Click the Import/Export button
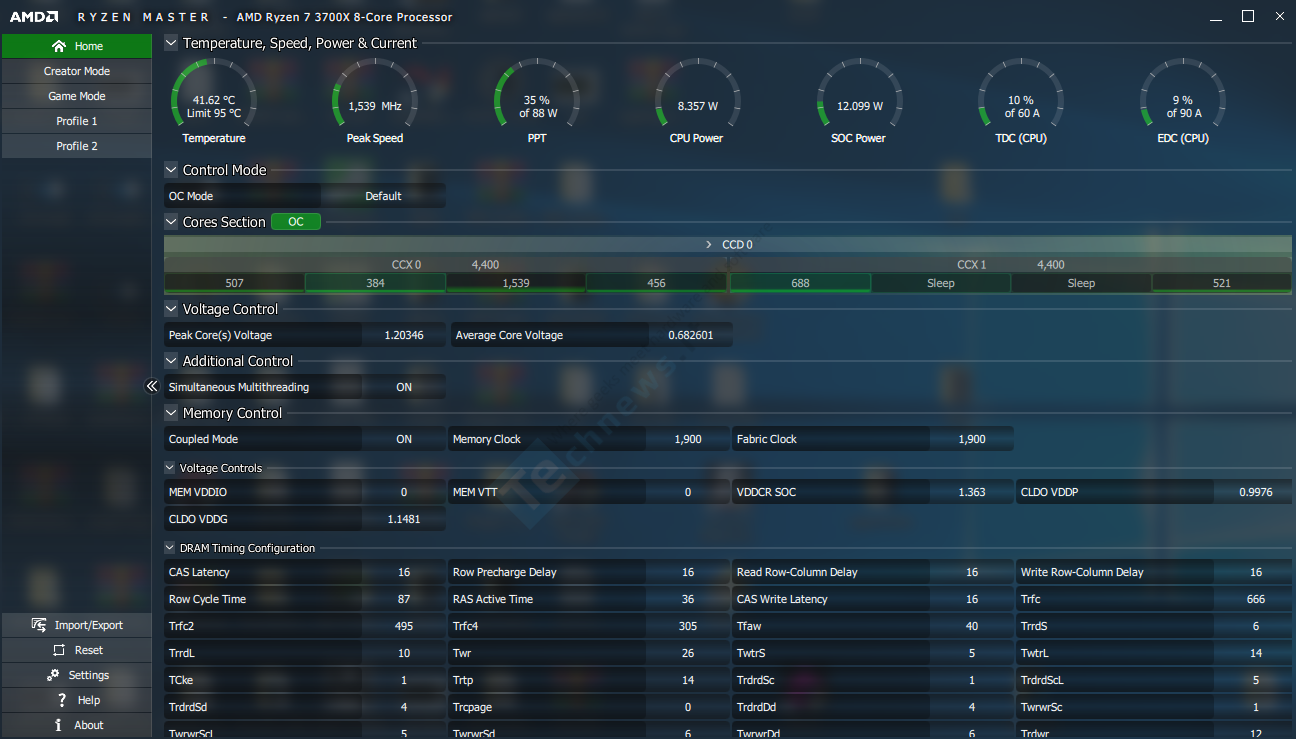 coord(76,625)
